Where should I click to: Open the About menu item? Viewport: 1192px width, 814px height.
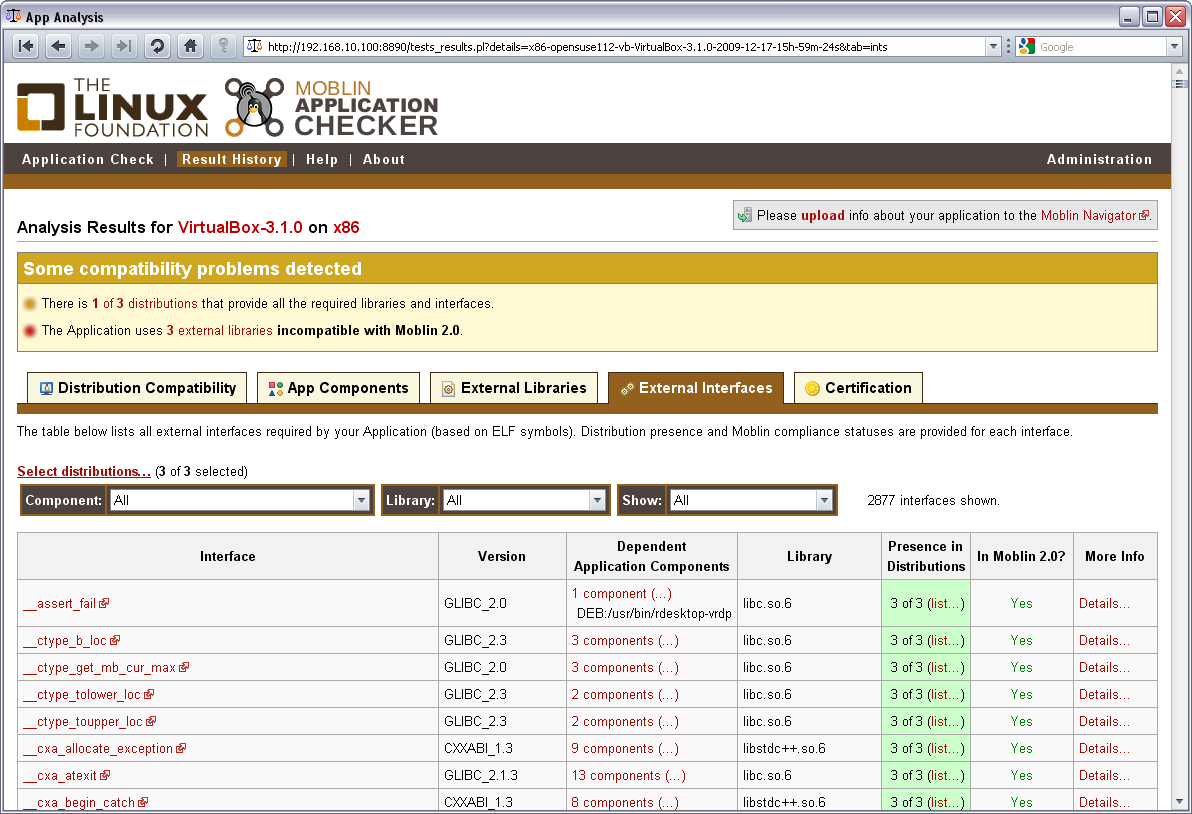pyautogui.click(x=384, y=160)
